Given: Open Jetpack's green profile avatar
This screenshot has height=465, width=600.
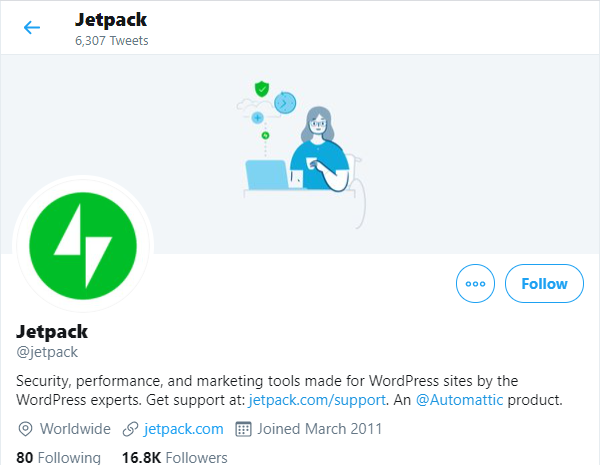Looking at the screenshot, I should pyautogui.click(x=83, y=246).
